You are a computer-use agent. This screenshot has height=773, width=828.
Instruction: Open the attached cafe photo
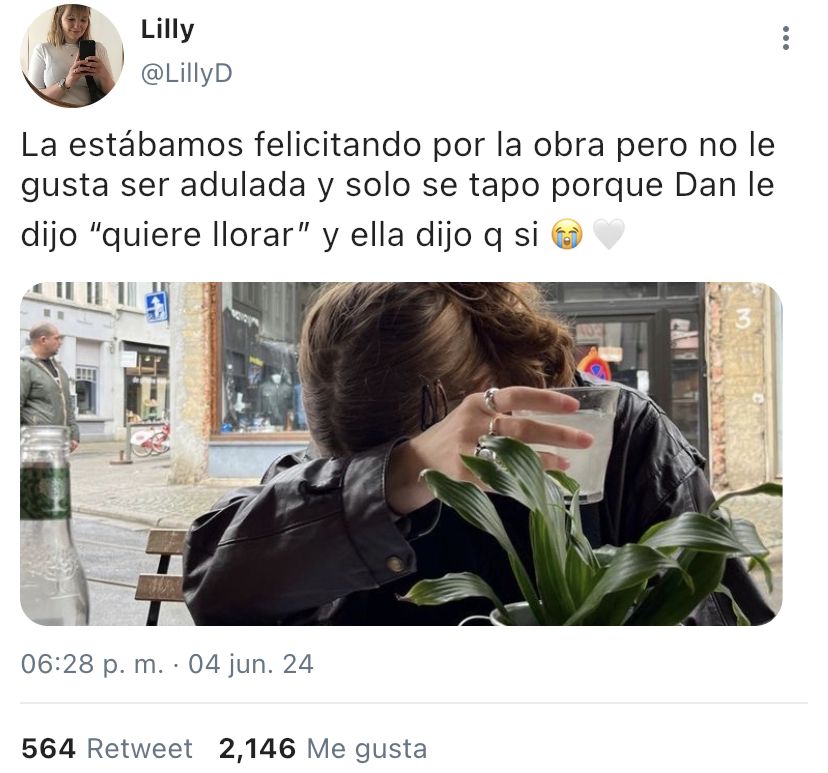pyautogui.click(x=401, y=454)
